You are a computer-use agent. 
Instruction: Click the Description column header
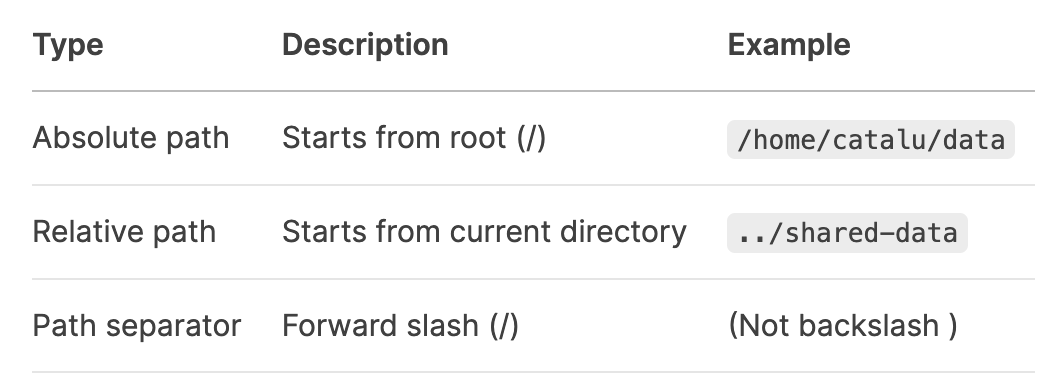(365, 45)
